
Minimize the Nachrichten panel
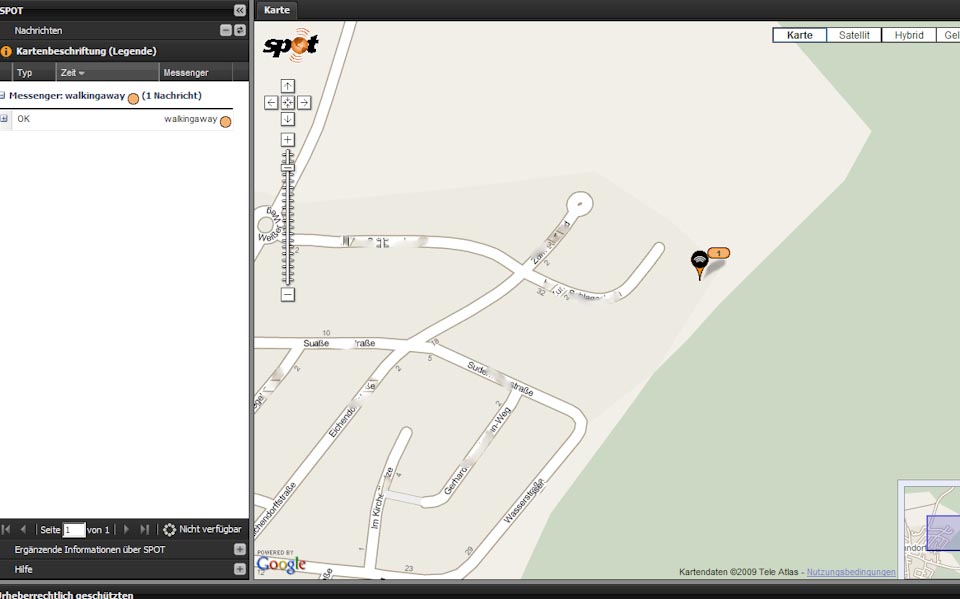tap(227, 31)
